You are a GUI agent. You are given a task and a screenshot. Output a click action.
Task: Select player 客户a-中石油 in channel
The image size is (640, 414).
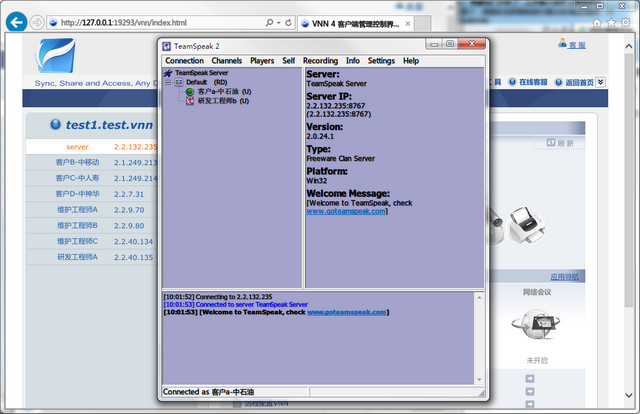(224, 91)
